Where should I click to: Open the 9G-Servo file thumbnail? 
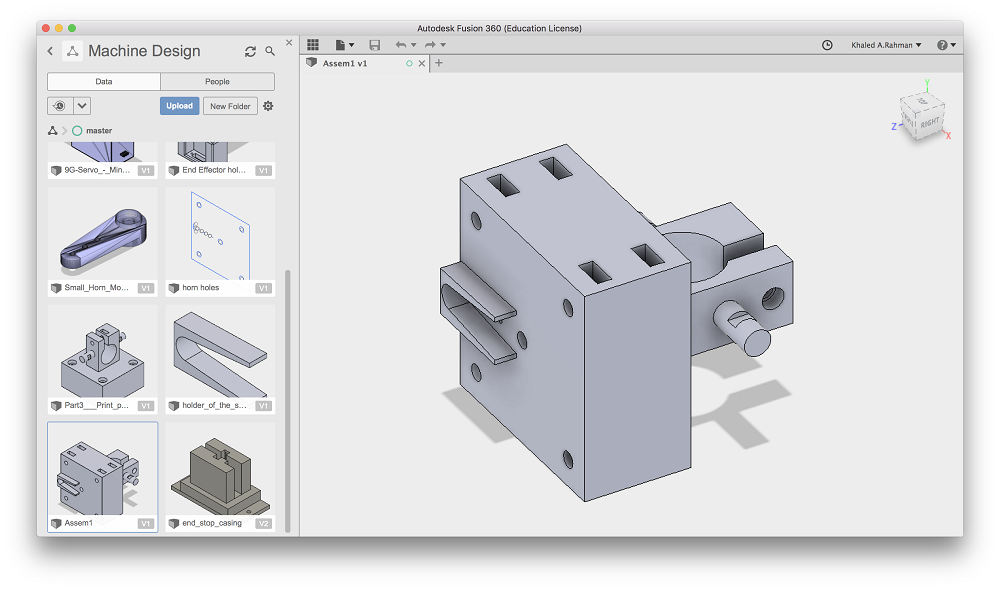(103, 152)
